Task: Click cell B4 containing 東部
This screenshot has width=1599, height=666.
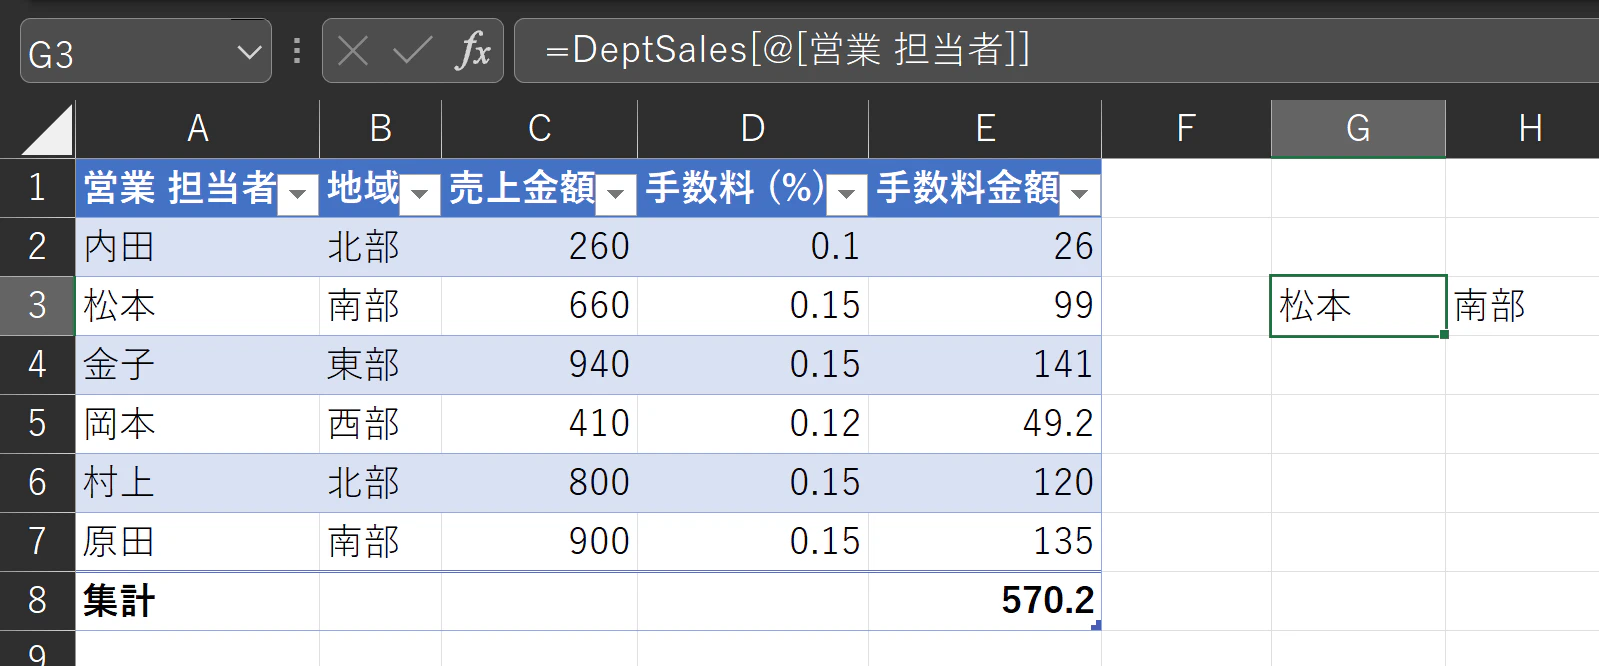Action: (380, 365)
